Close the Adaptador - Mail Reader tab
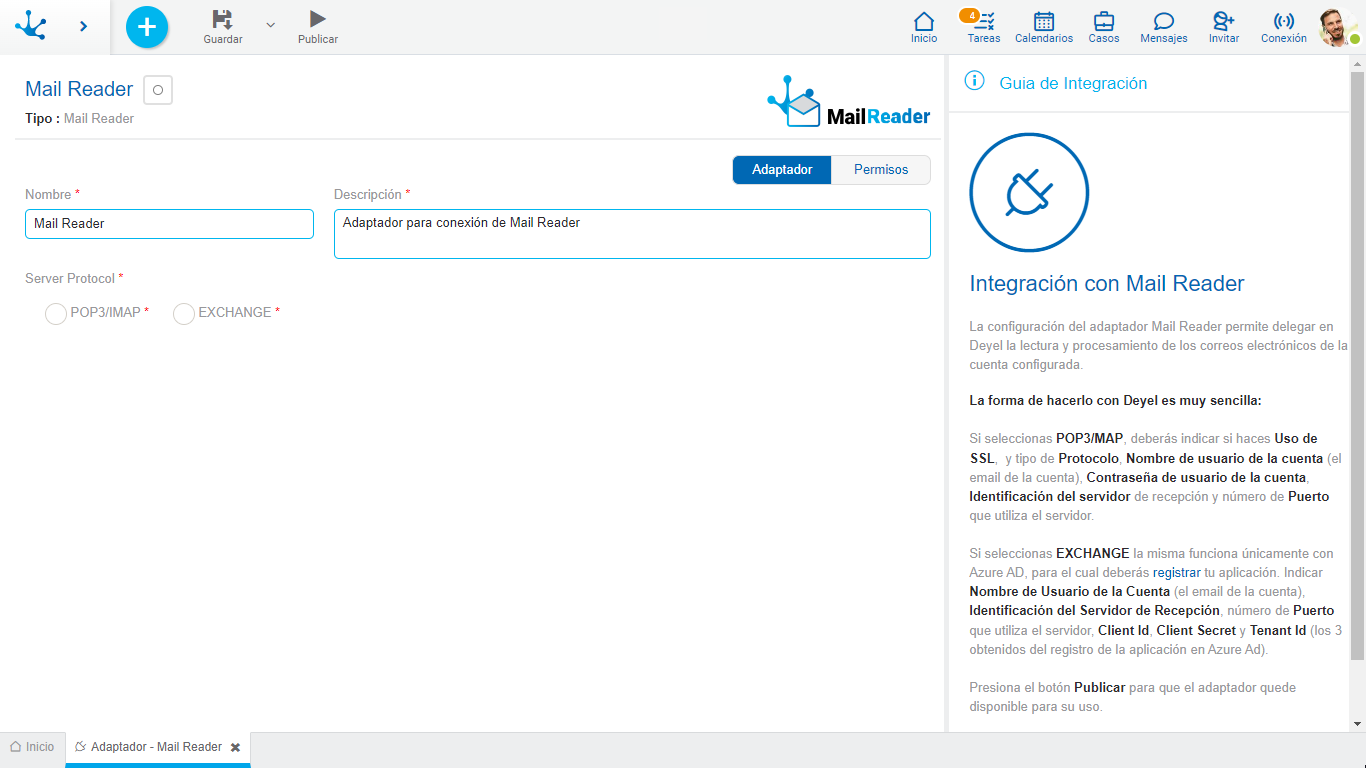The height and width of the screenshot is (768, 1366). click(x=235, y=747)
